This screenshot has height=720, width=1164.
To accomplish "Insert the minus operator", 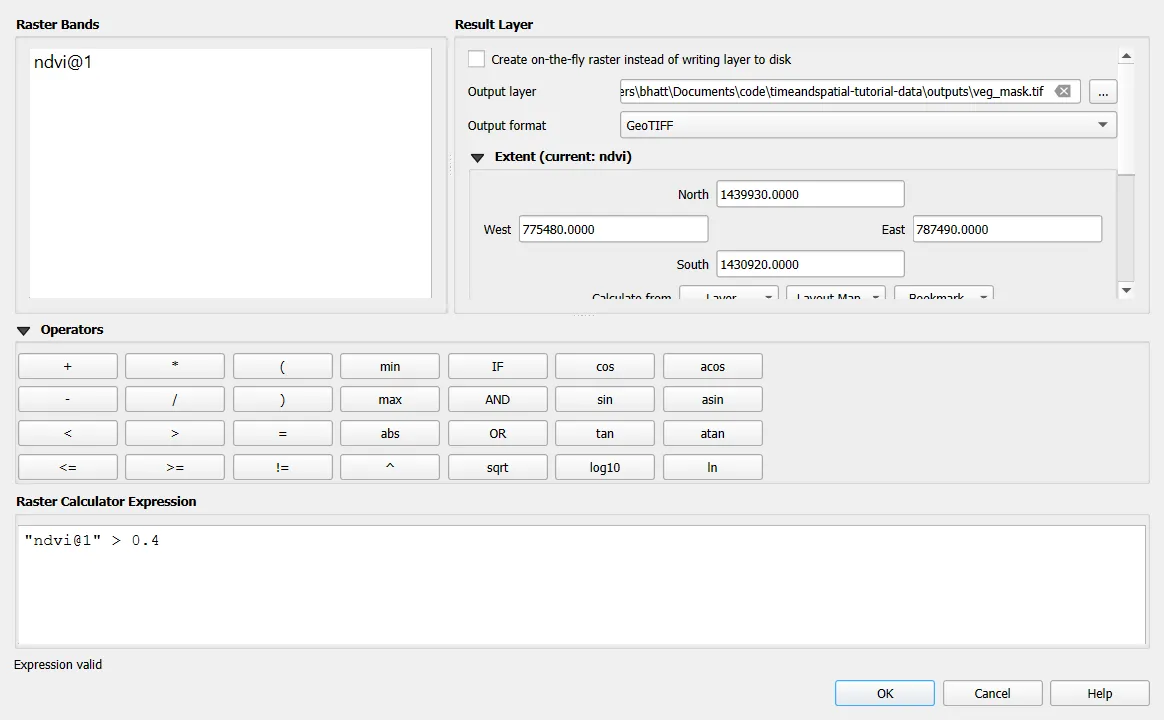I will click(x=68, y=399).
